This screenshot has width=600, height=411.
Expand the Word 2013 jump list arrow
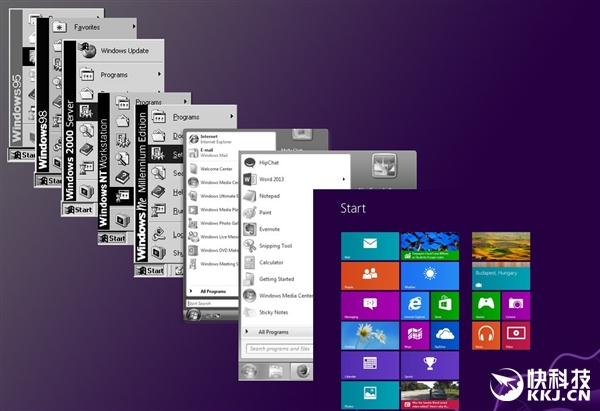tap(344, 179)
